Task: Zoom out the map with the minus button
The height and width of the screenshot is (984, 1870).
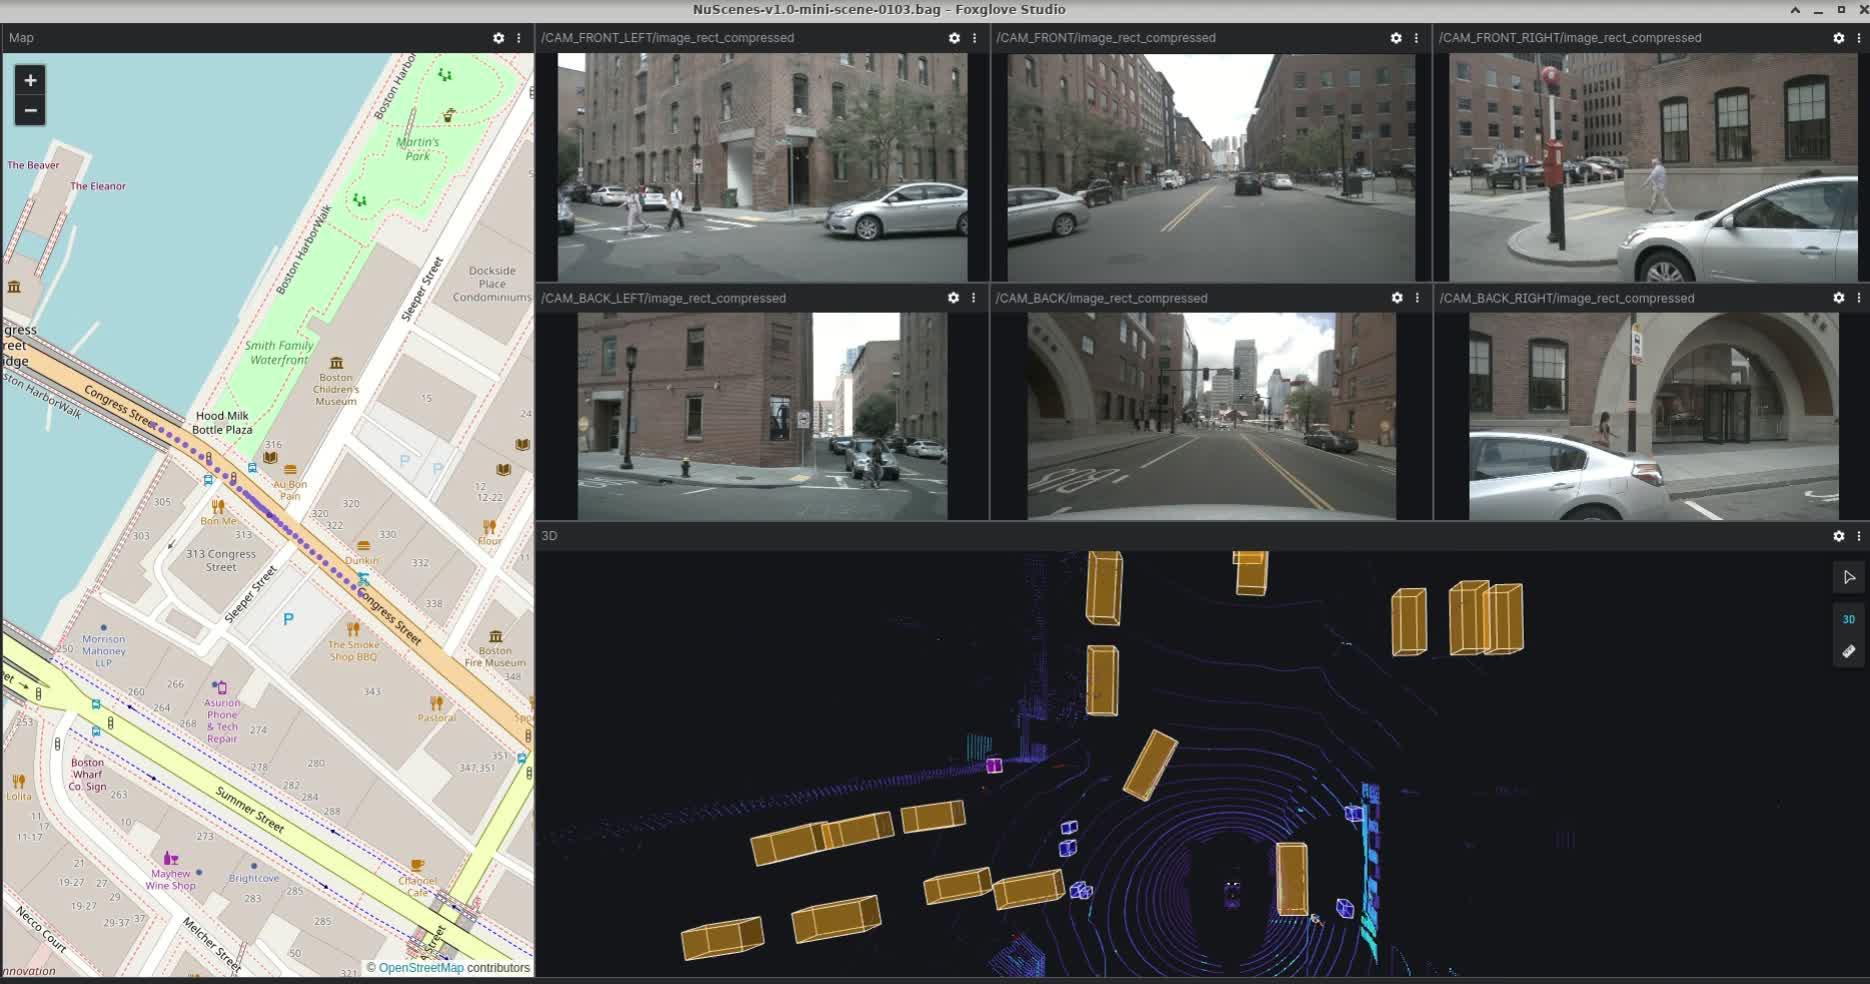Action: click(x=30, y=110)
